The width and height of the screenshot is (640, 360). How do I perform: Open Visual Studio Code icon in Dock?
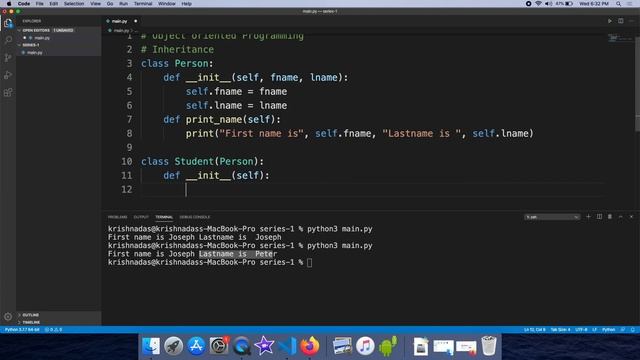287,346
